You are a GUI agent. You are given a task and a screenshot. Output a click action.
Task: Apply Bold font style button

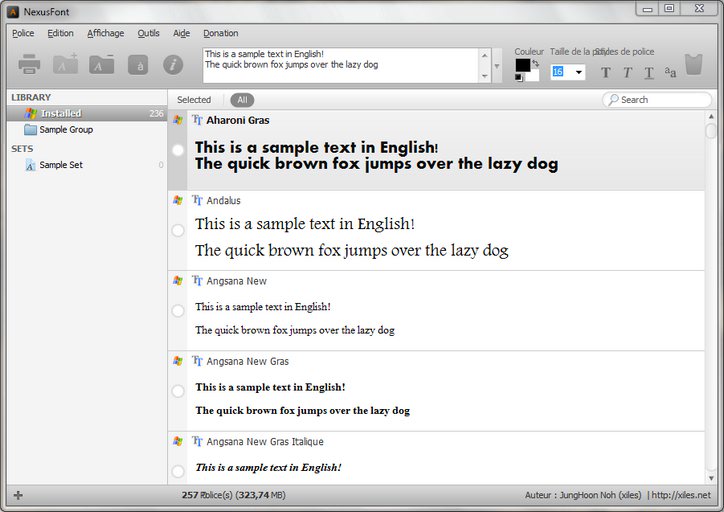(606, 72)
